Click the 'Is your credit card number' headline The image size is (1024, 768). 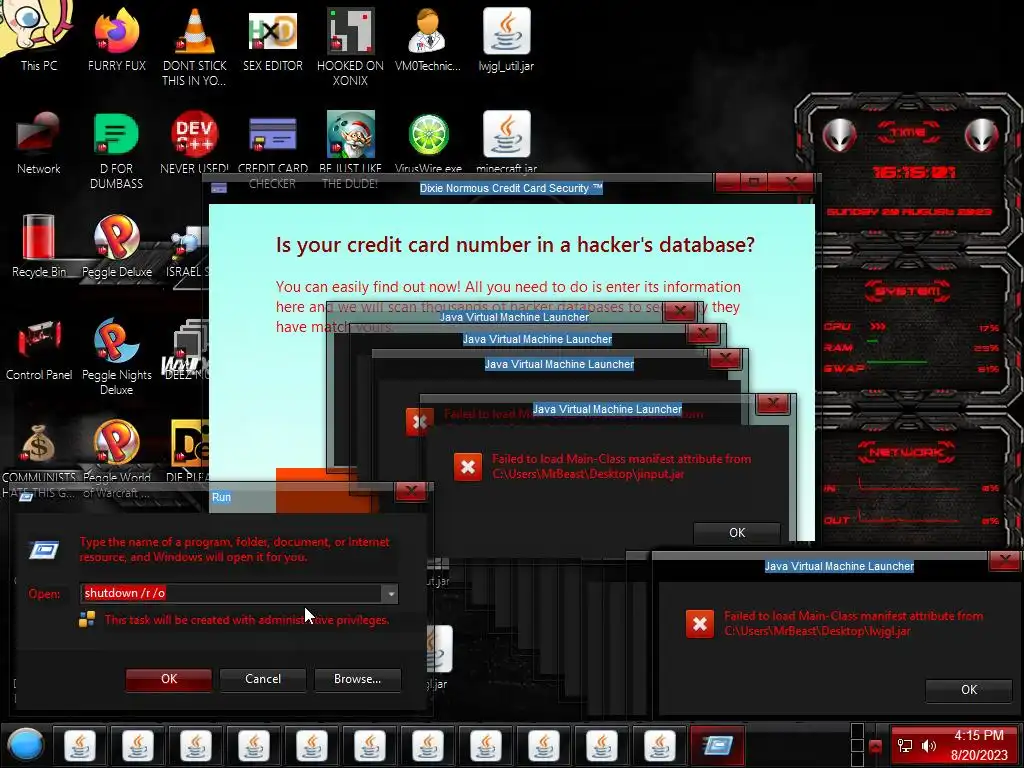click(515, 245)
